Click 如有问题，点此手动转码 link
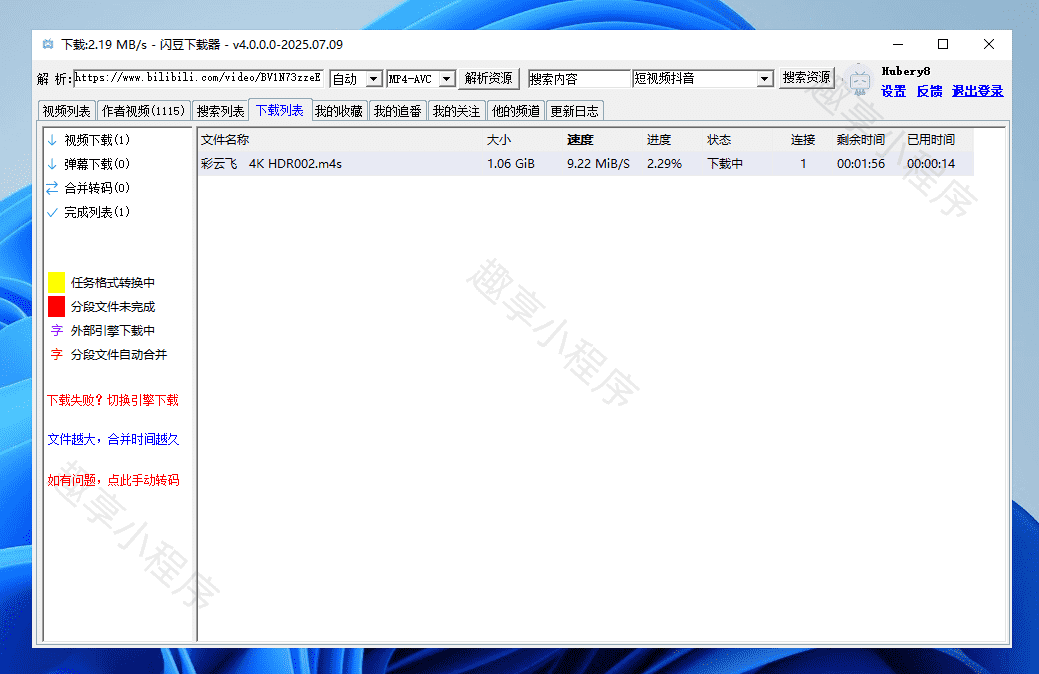The height and width of the screenshot is (674, 1039). 113,480
